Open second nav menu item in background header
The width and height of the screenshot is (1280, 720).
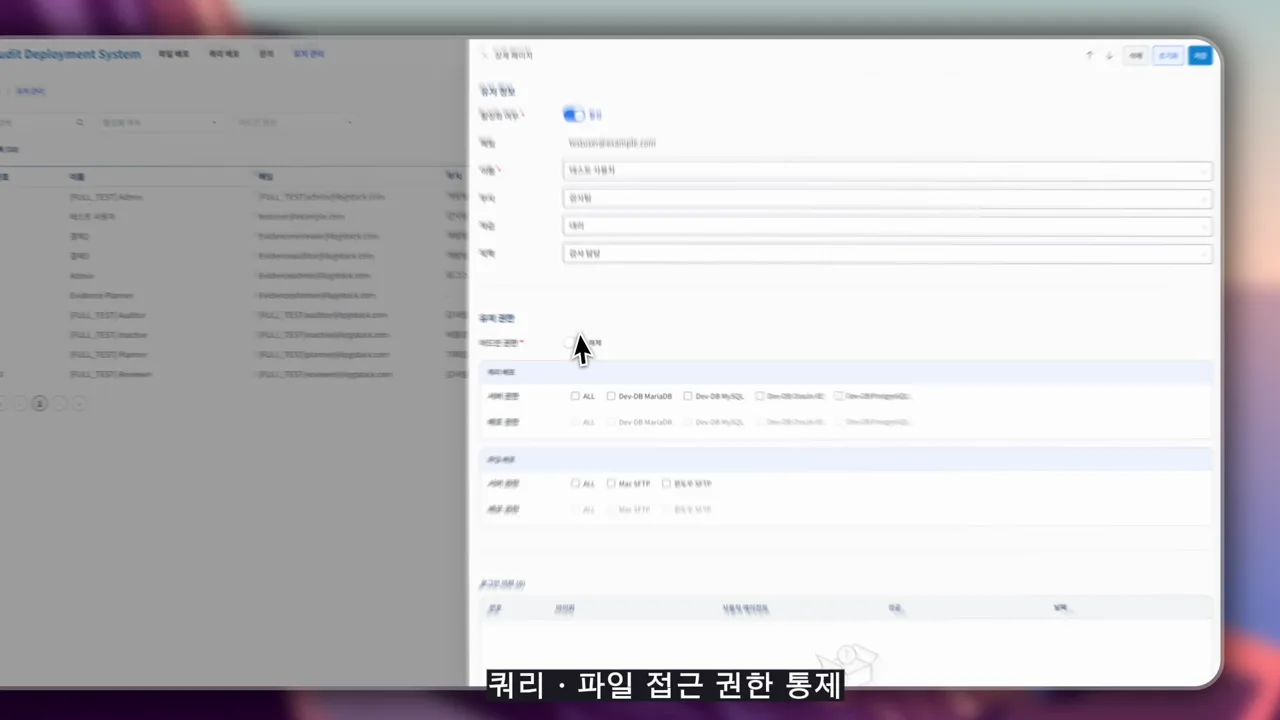pos(223,54)
